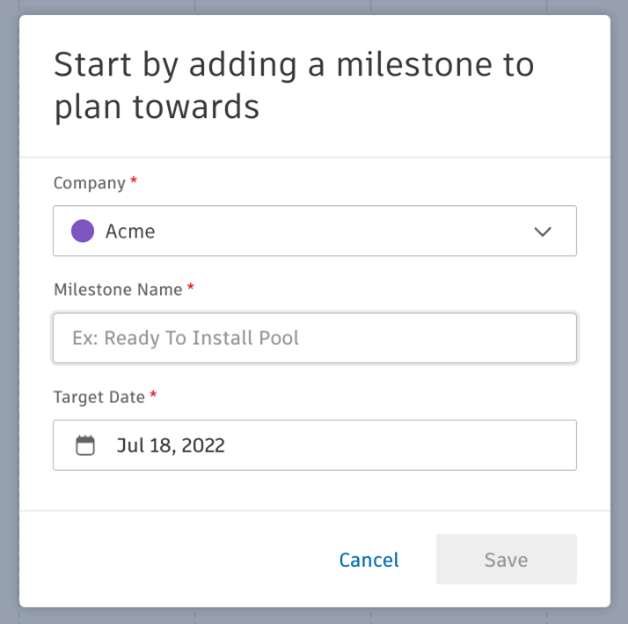Click the Jul 18, 2022 date text
The width and height of the screenshot is (628, 624).
(171, 445)
